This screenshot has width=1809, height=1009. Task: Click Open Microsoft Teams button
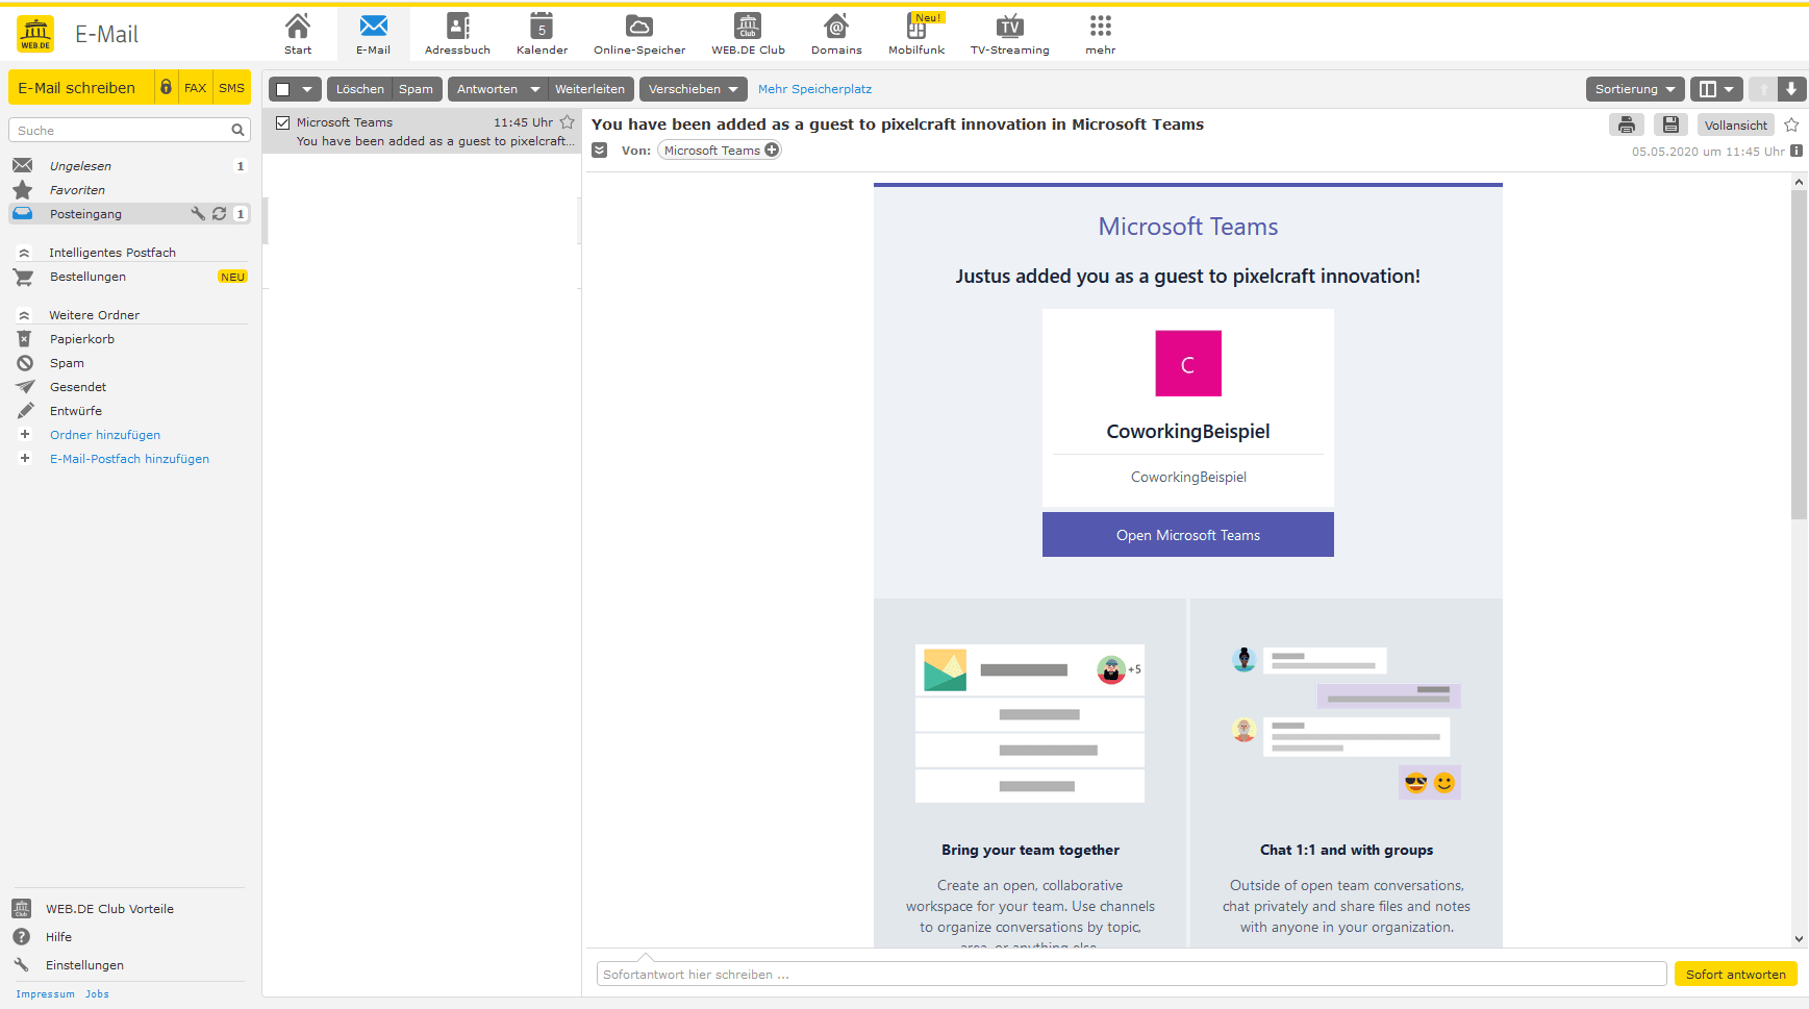pyautogui.click(x=1187, y=535)
